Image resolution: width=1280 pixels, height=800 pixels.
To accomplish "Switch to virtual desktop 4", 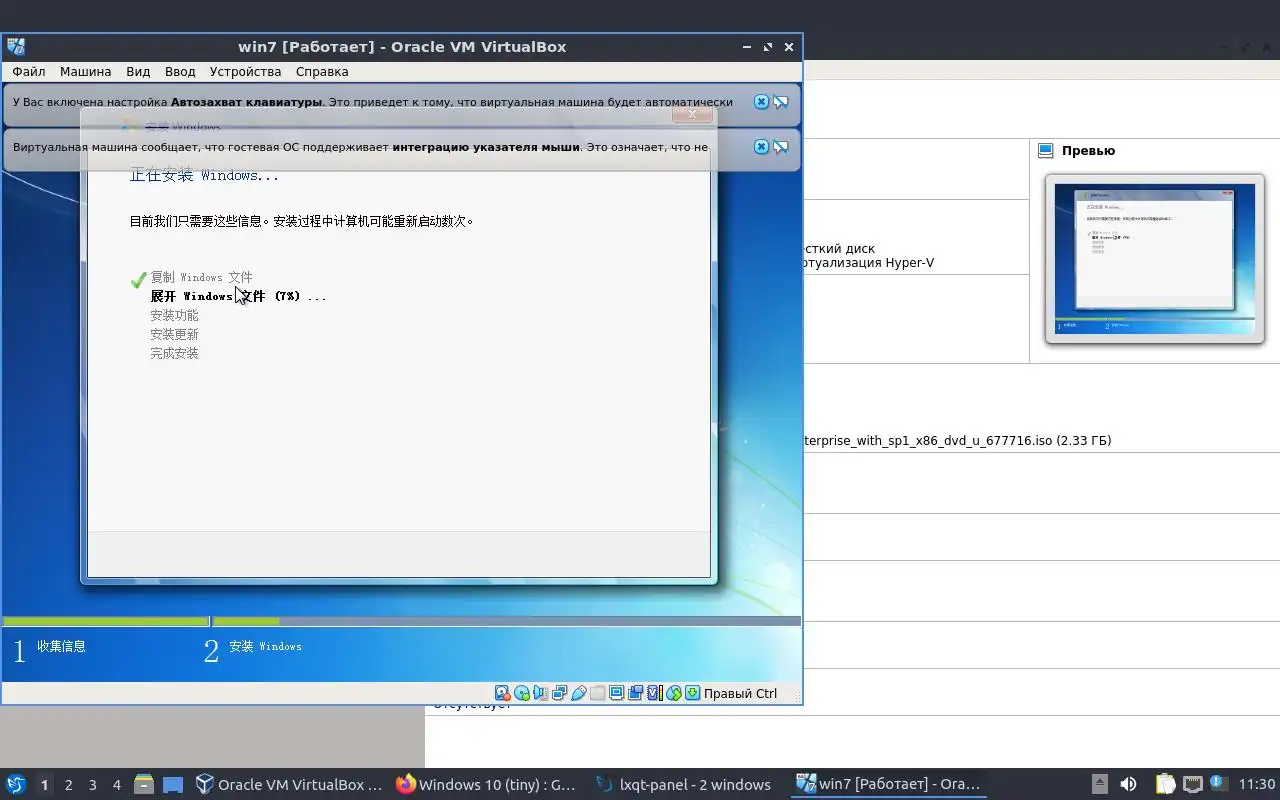I will [117, 785].
